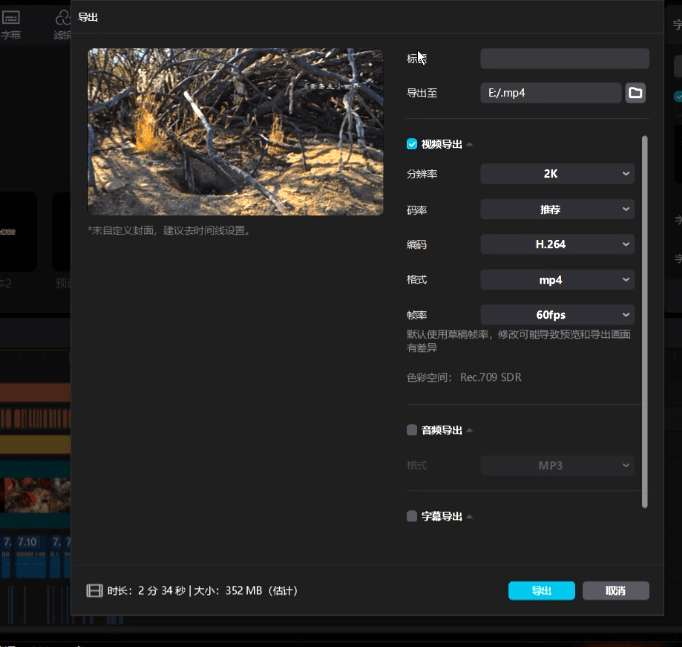Click the 未自定义封面 cover hint text
Image resolution: width=682 pixels, height=647 pixels.
pos(170,230)
